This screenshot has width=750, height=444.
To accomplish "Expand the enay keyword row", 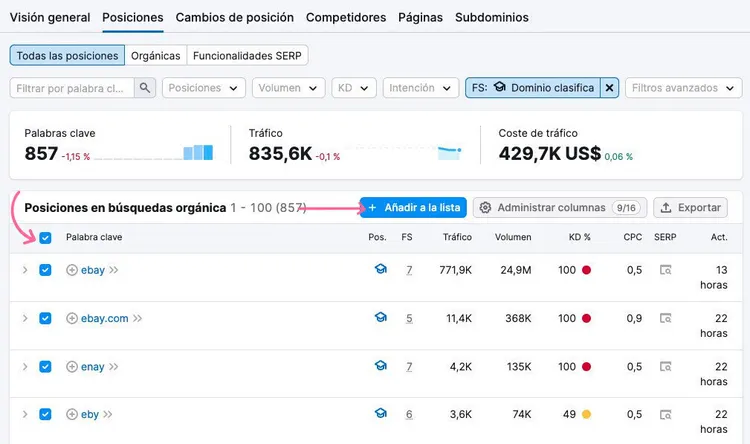I will point(25,367).
